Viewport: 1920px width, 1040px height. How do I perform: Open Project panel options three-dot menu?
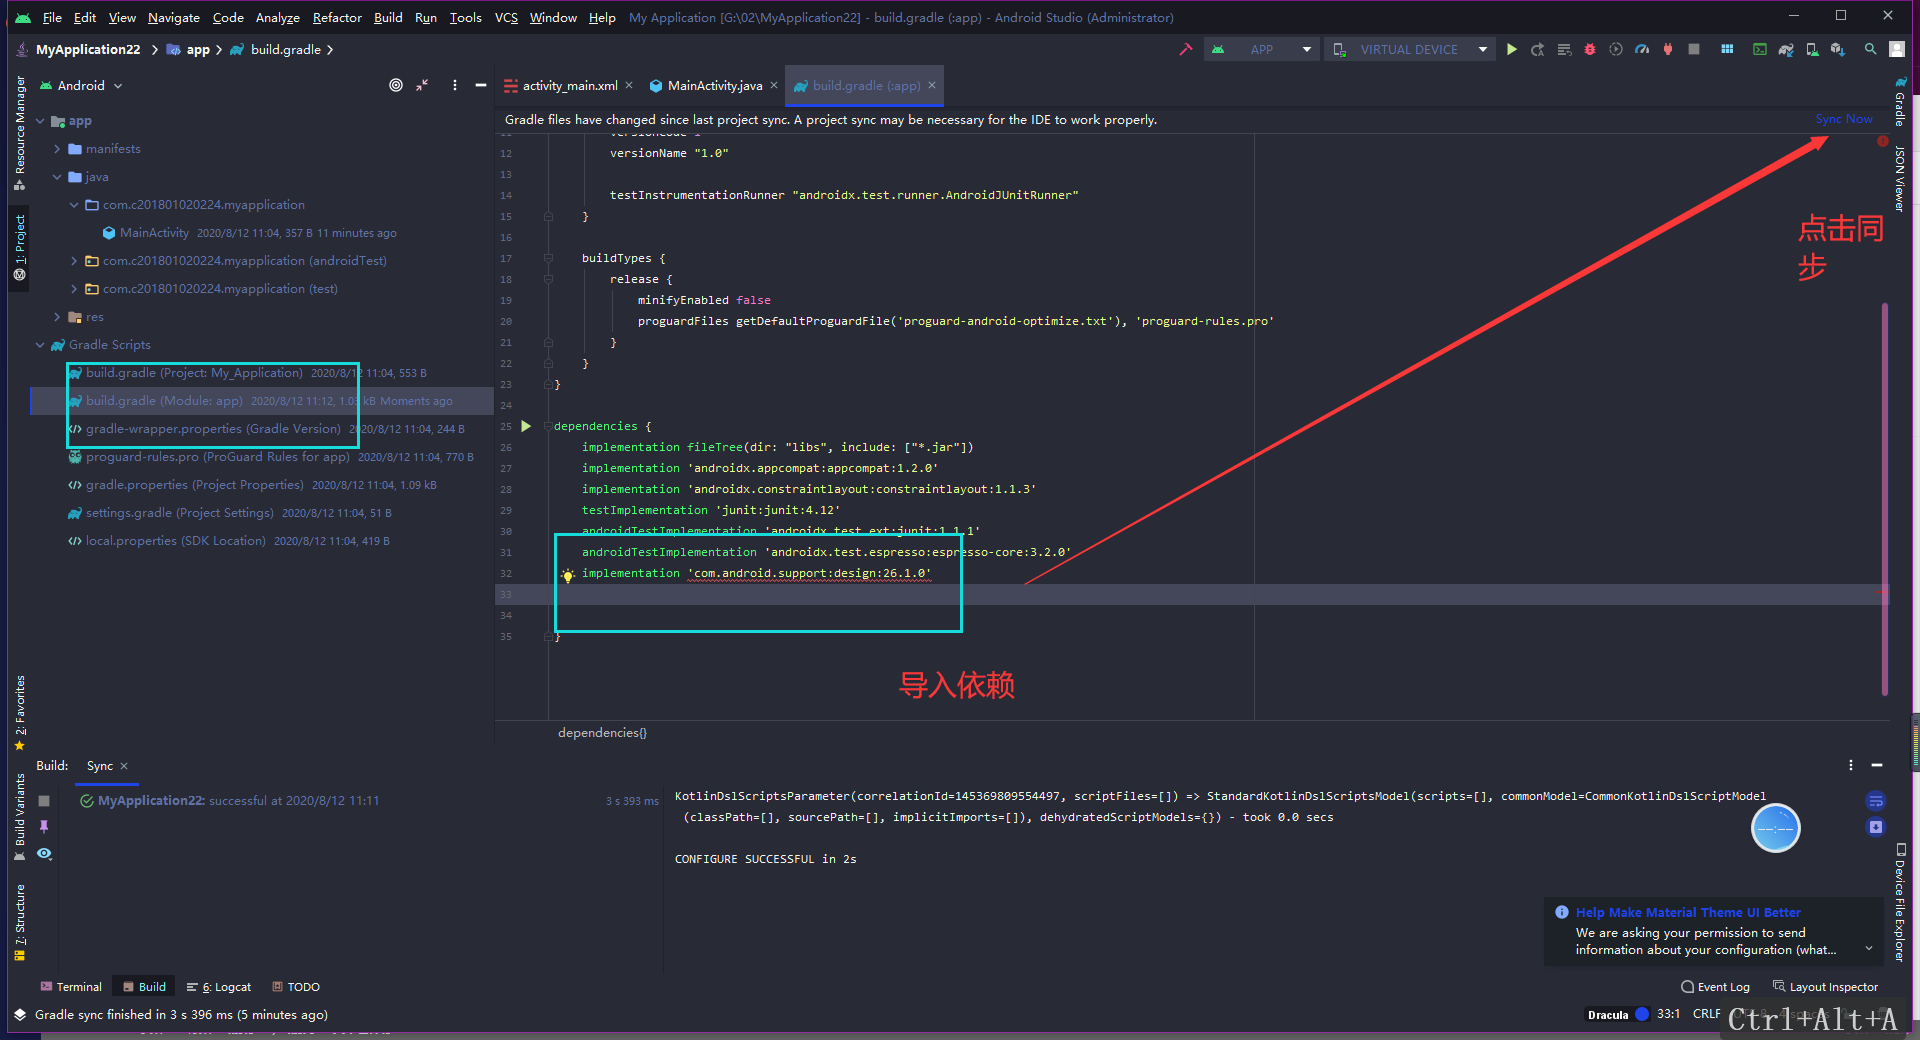tap(455, 85)
